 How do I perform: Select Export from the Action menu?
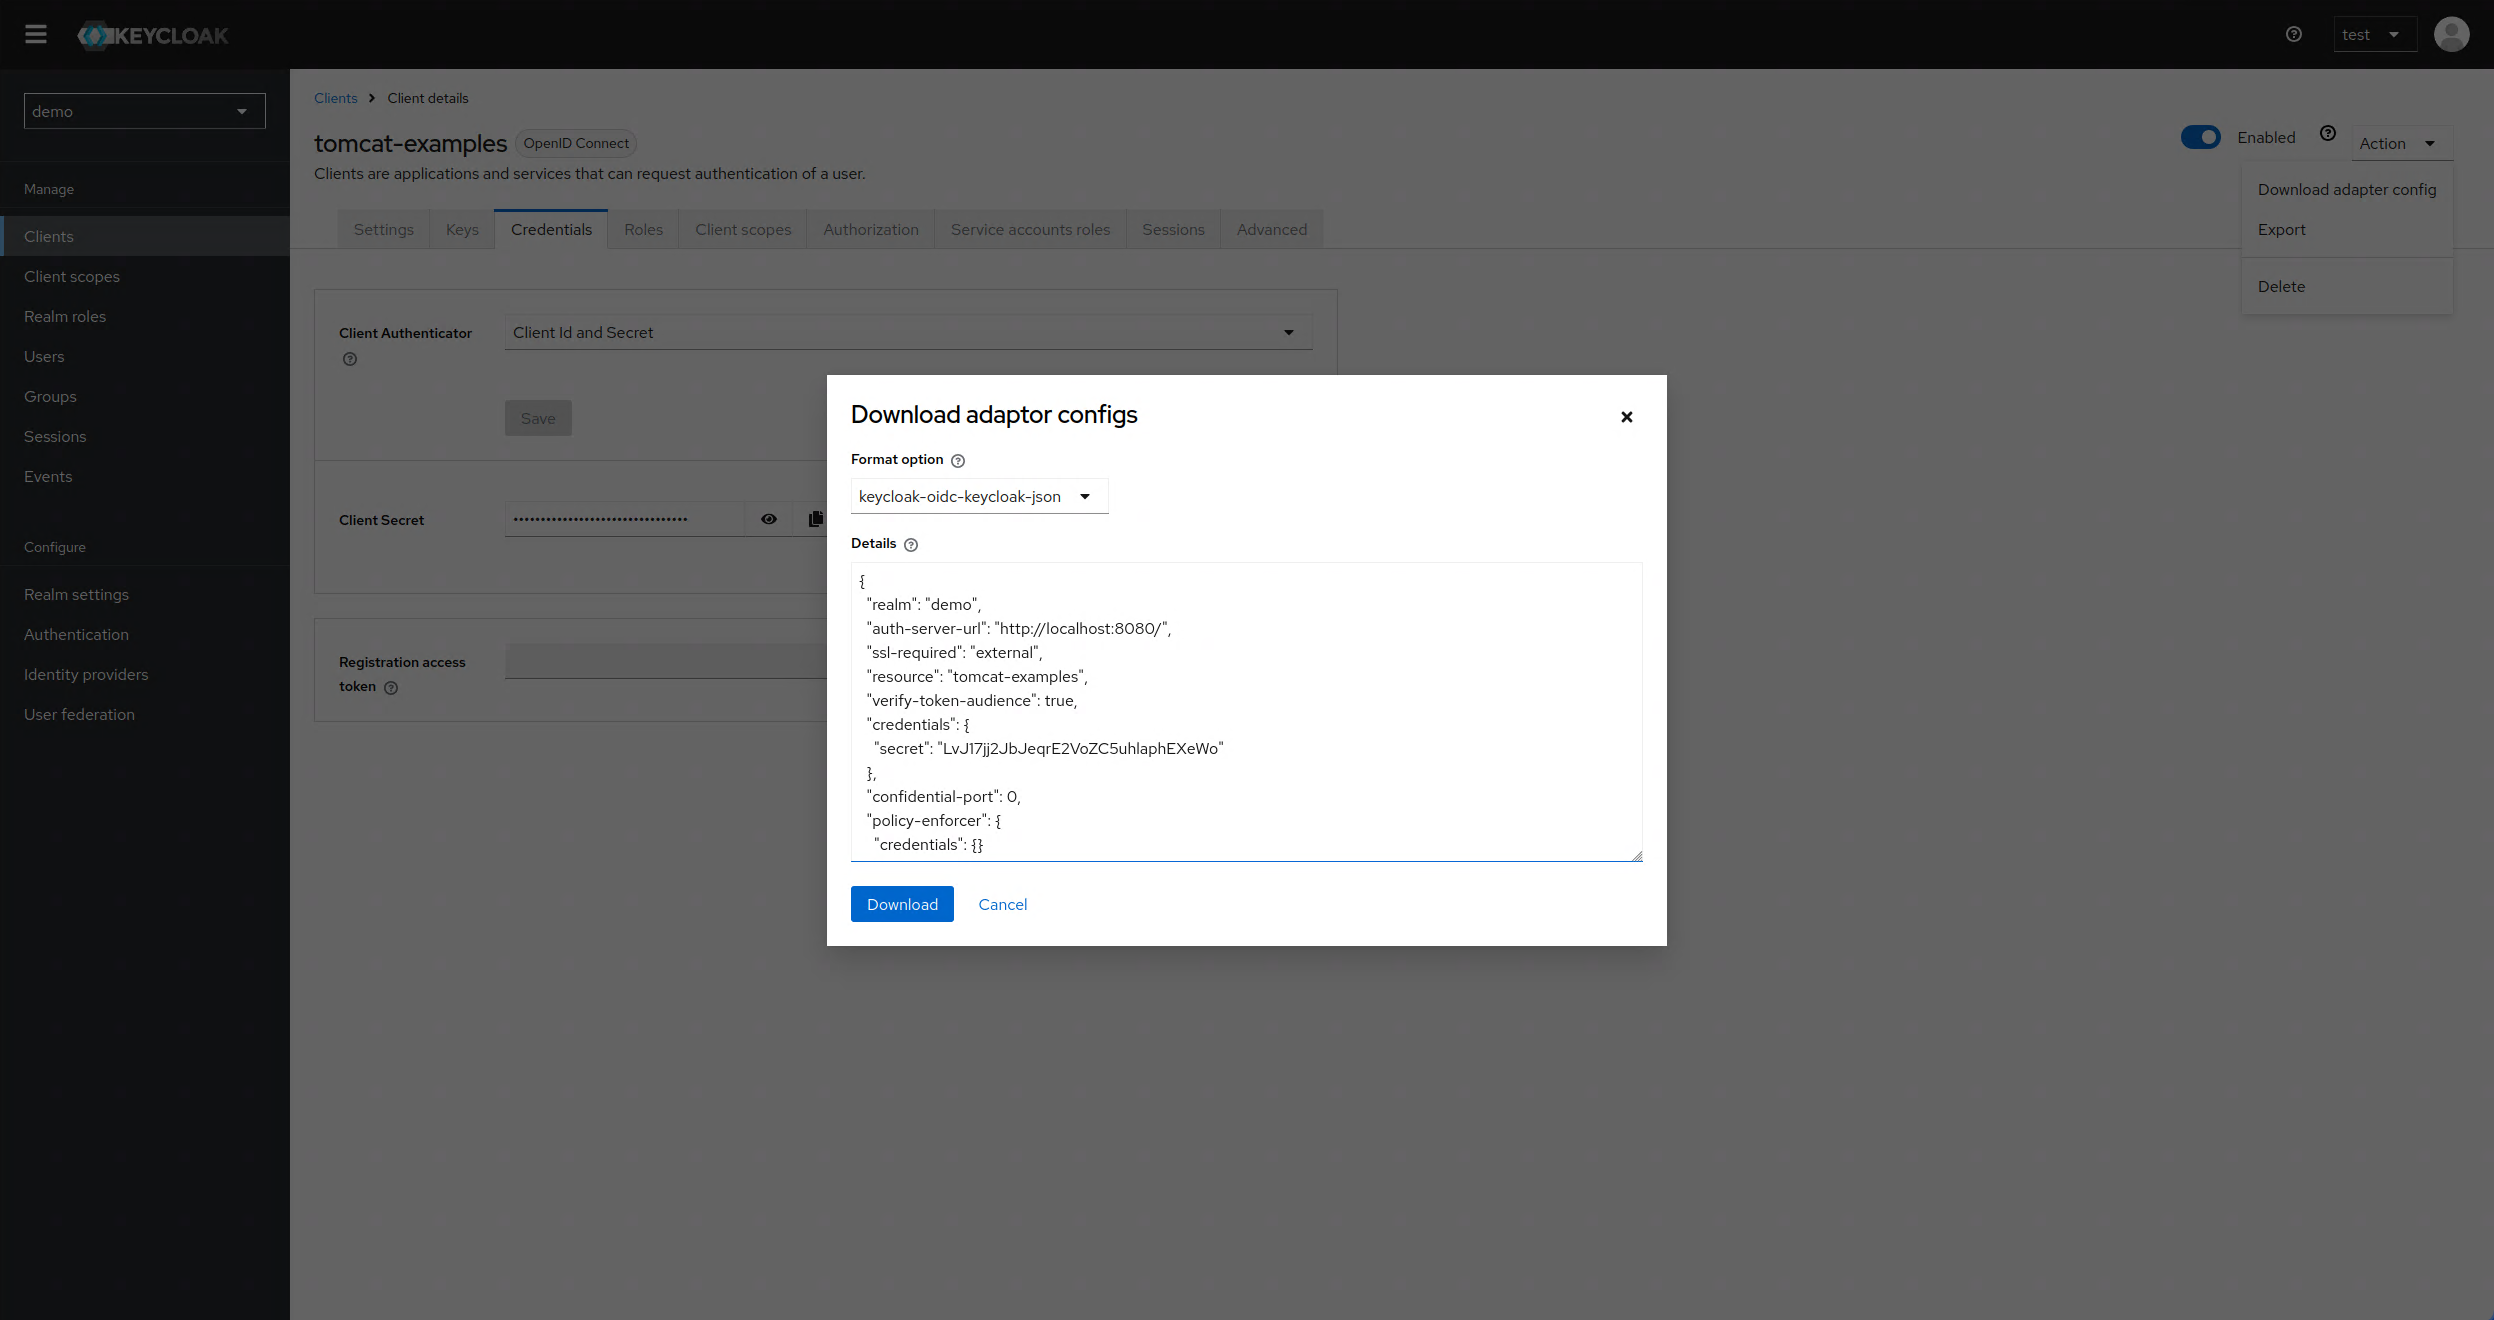click(x=2281, y=229)
